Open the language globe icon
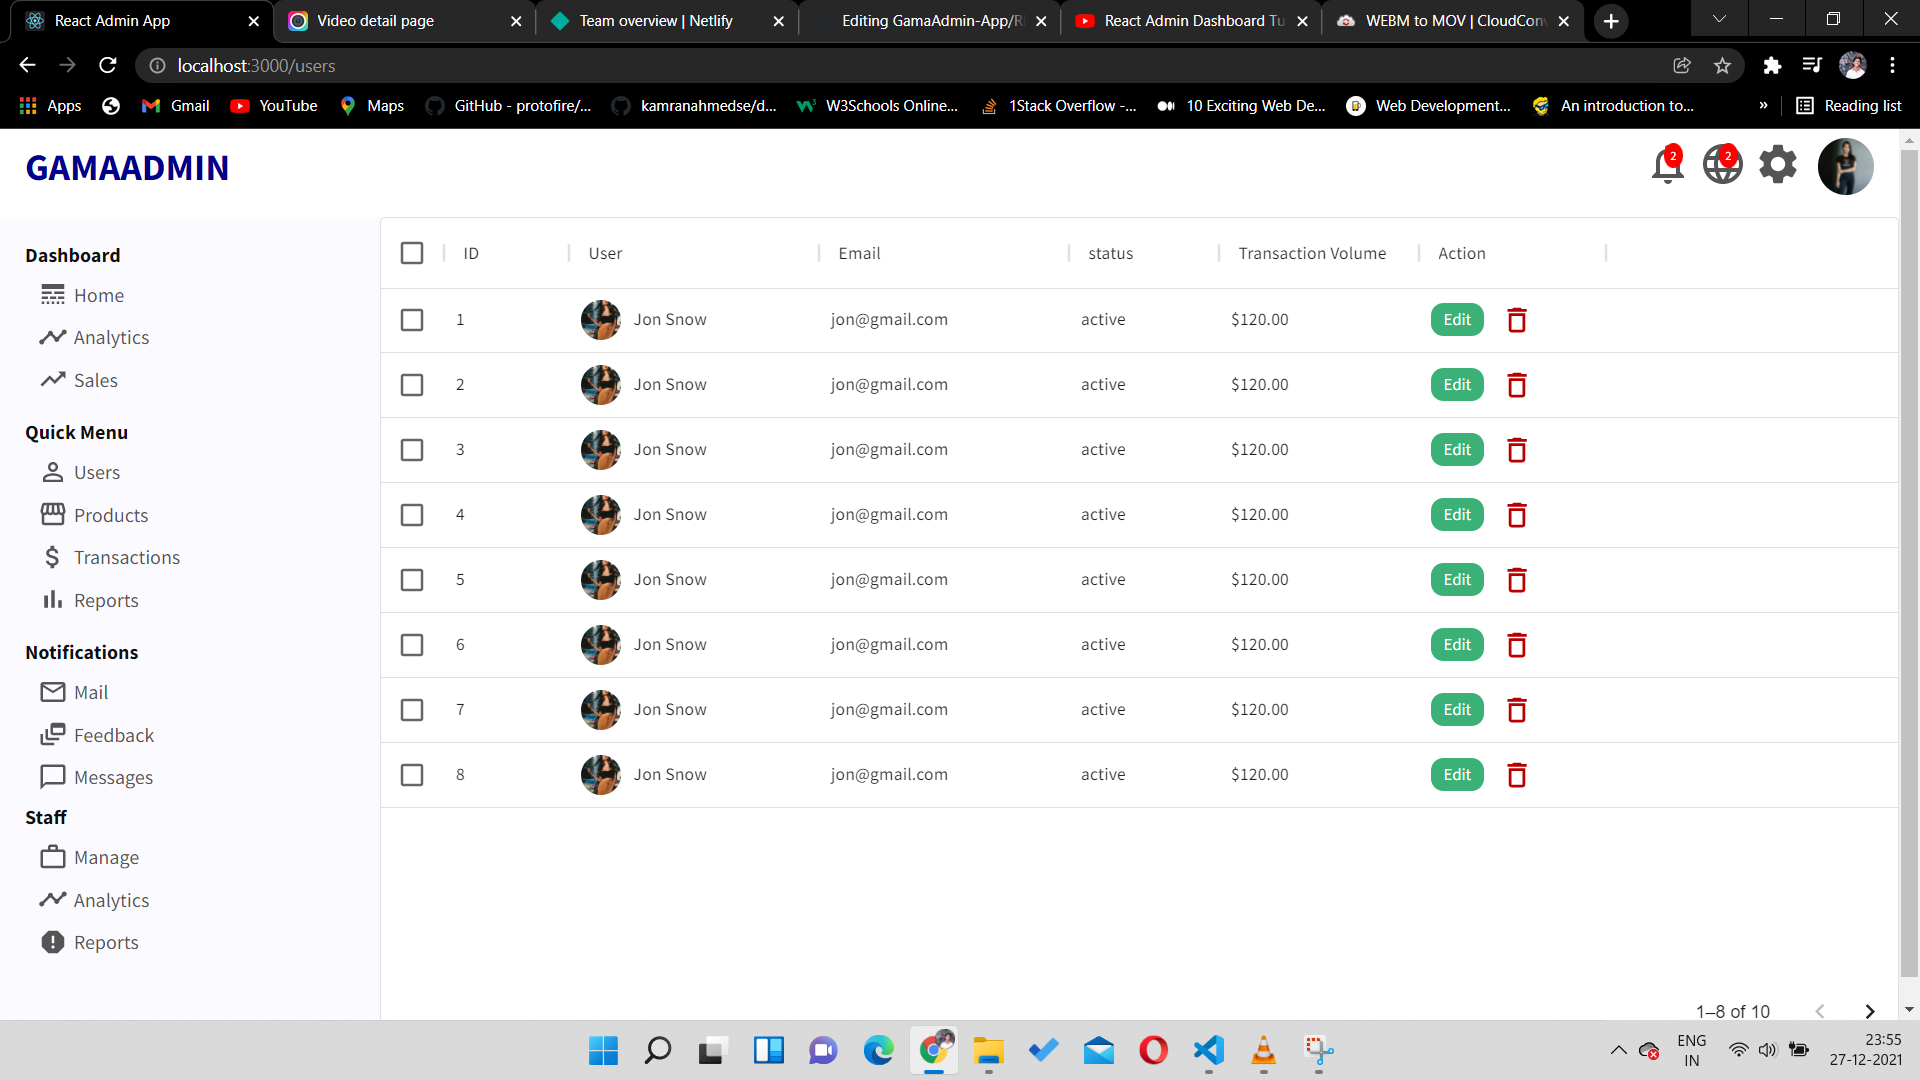The height and width of the screenshot is (1080, 1920). tap(1721, 165)
